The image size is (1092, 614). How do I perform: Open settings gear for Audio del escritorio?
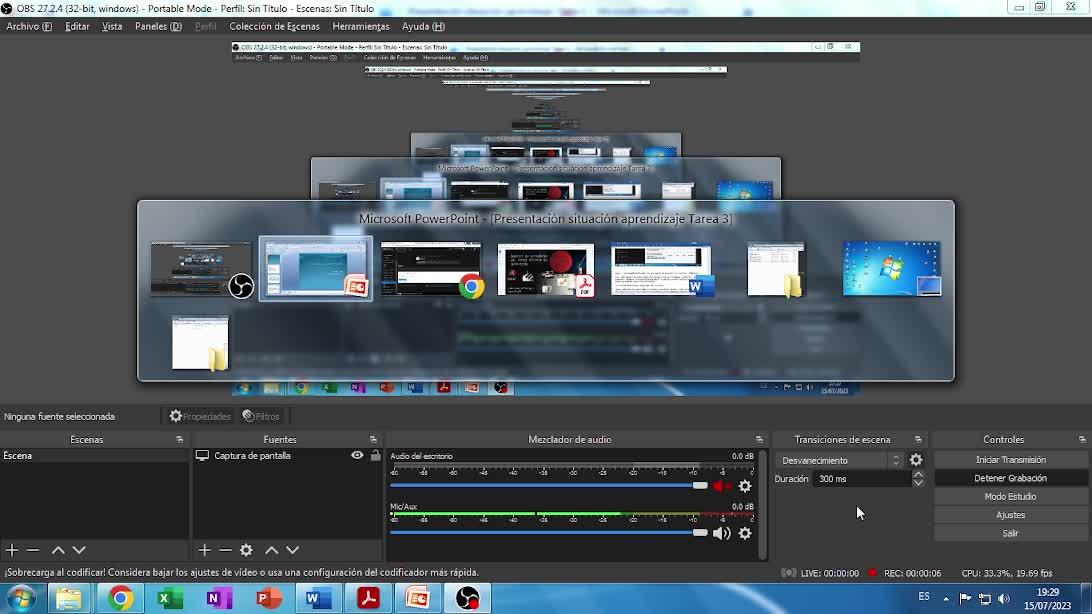point(744,486)
